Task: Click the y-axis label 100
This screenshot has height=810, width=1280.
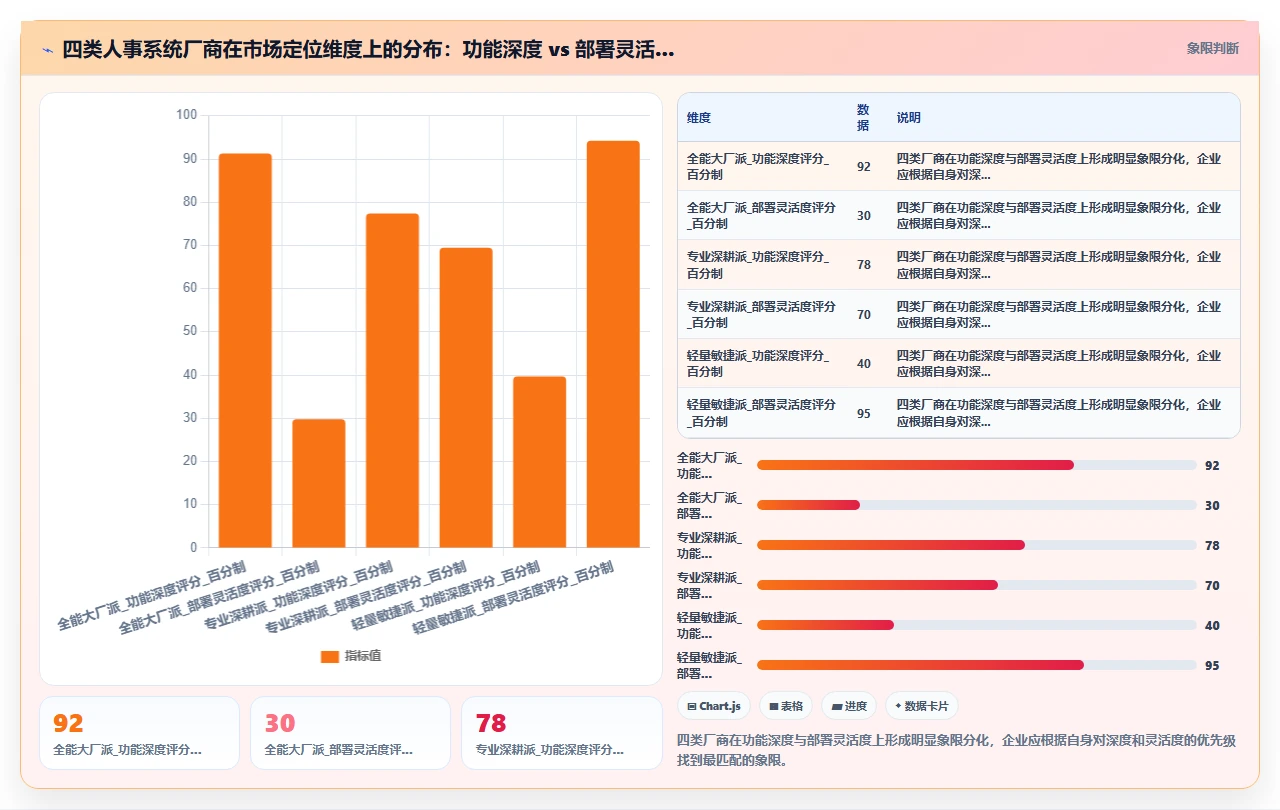Action: pyautogui.click(x=186, y=115)
